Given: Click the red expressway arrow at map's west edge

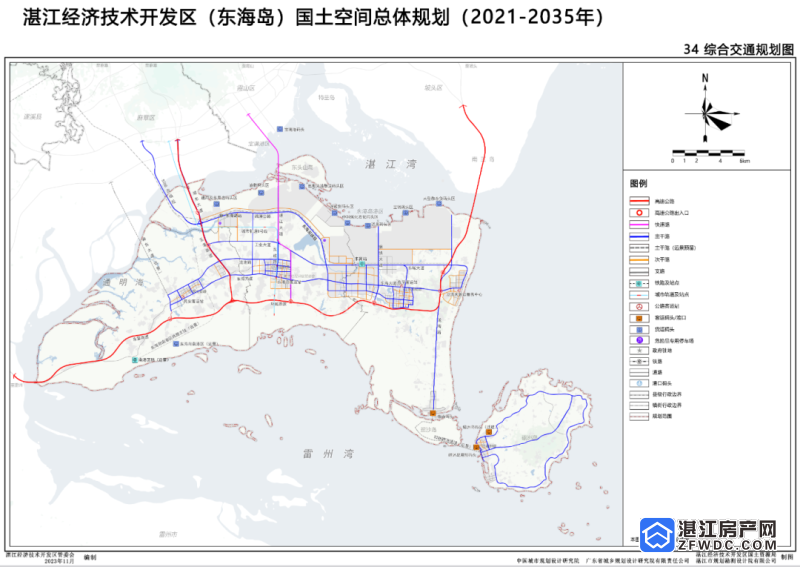Looking at the screenshot, I should 15,377.
